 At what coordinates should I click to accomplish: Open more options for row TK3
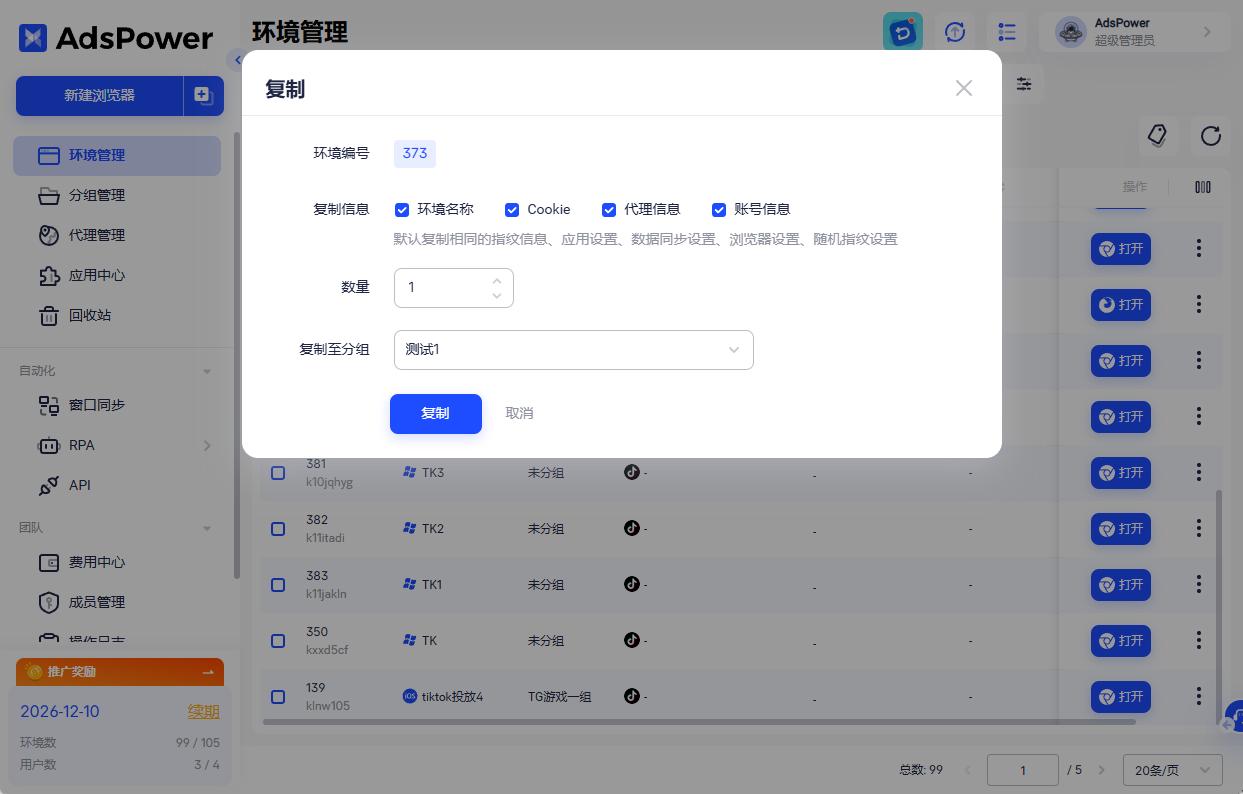1199,472
